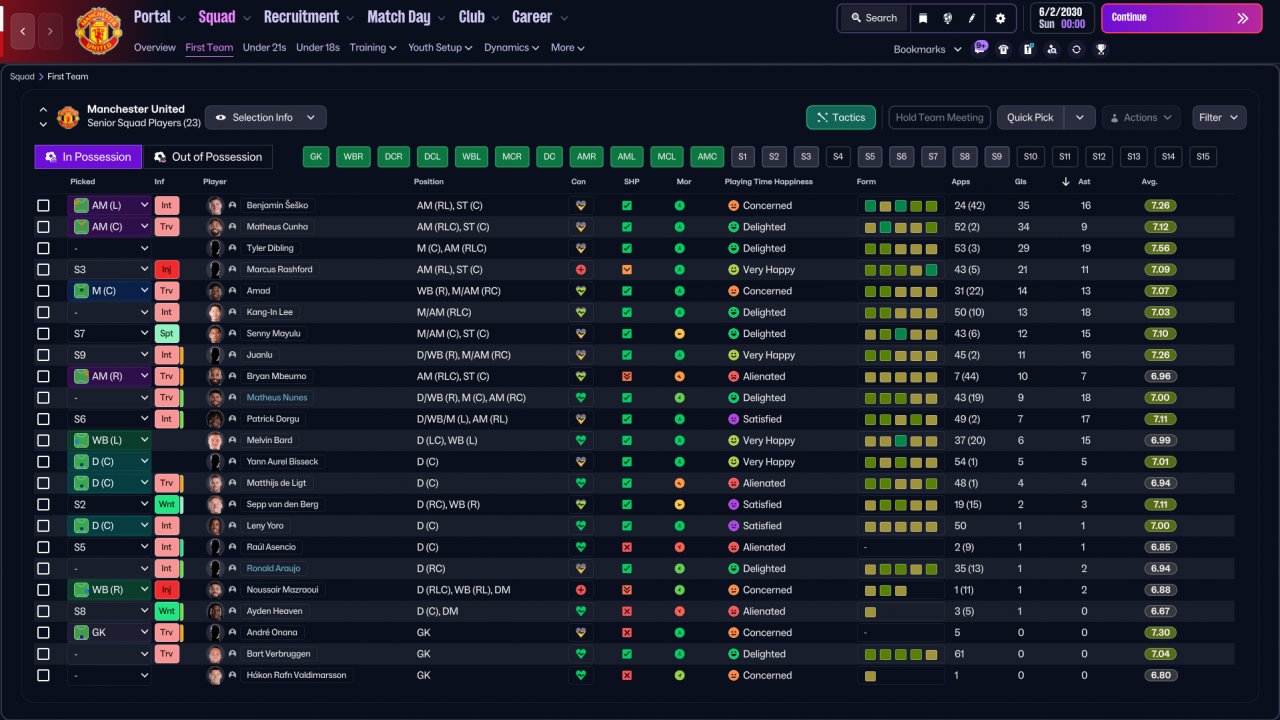This screenshot has width=1280, height=720.
Task: Select the green GK position swatch
Action: tap(316, 157)
